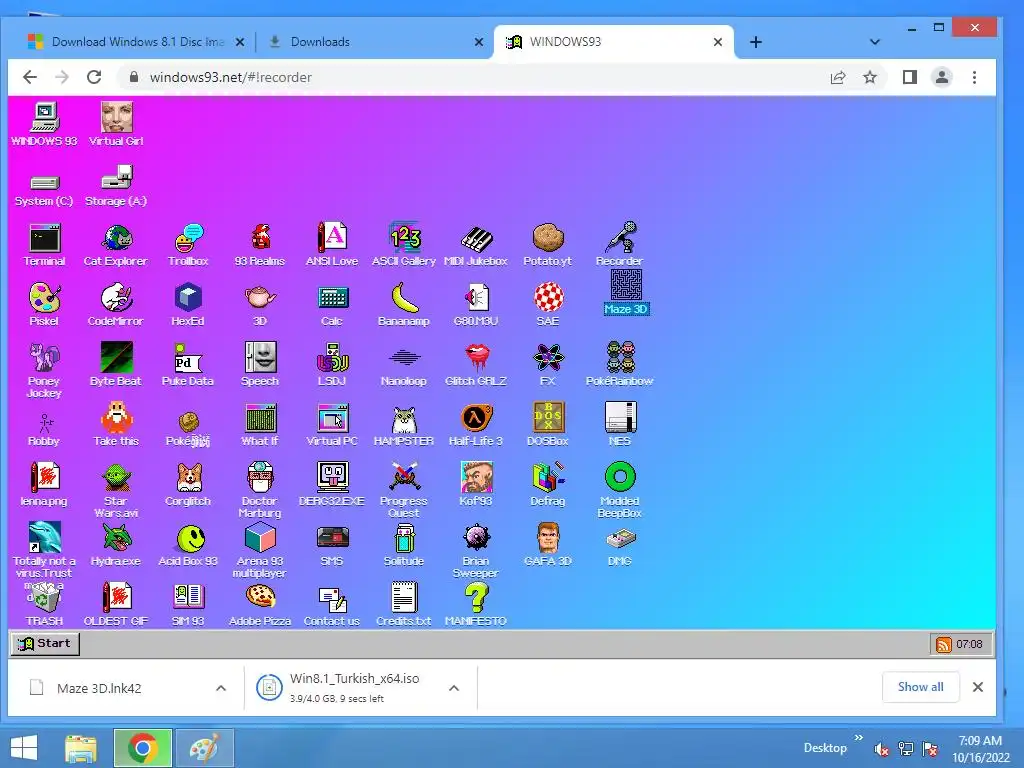Open the NES emulator icon
1024x768 pixels.
pyautogui.click(x=619, y=424)
